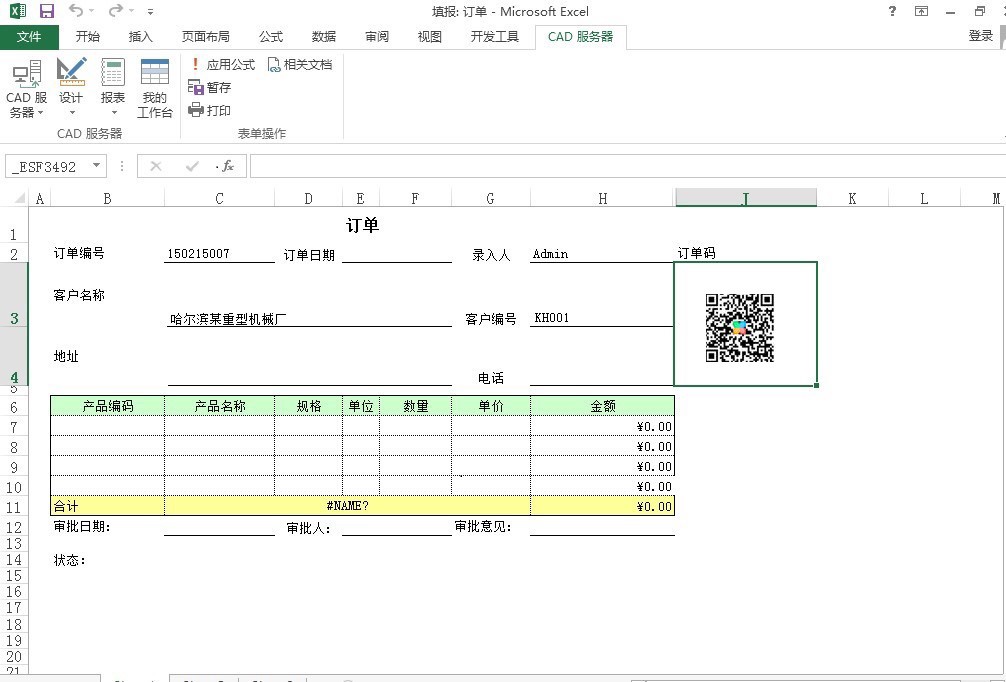
Task: Click the Save icon in quick access toolbar
Action: (46, 11)
